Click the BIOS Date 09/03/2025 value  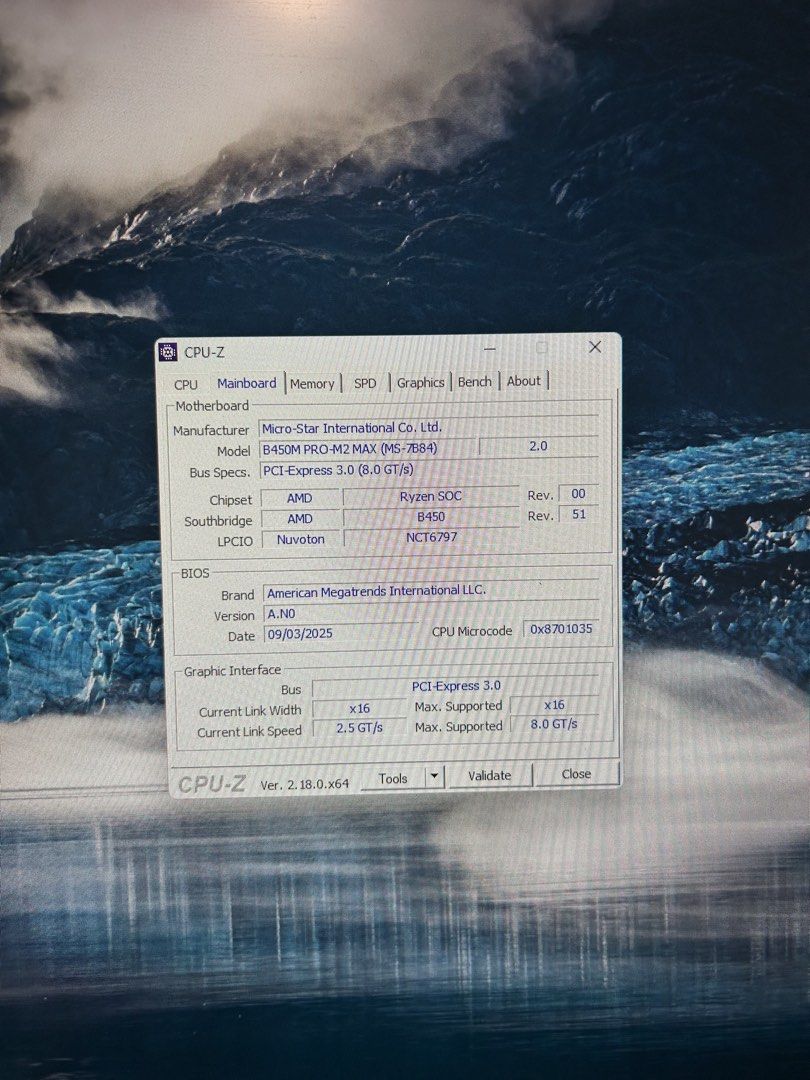click(x=340, y=634)
